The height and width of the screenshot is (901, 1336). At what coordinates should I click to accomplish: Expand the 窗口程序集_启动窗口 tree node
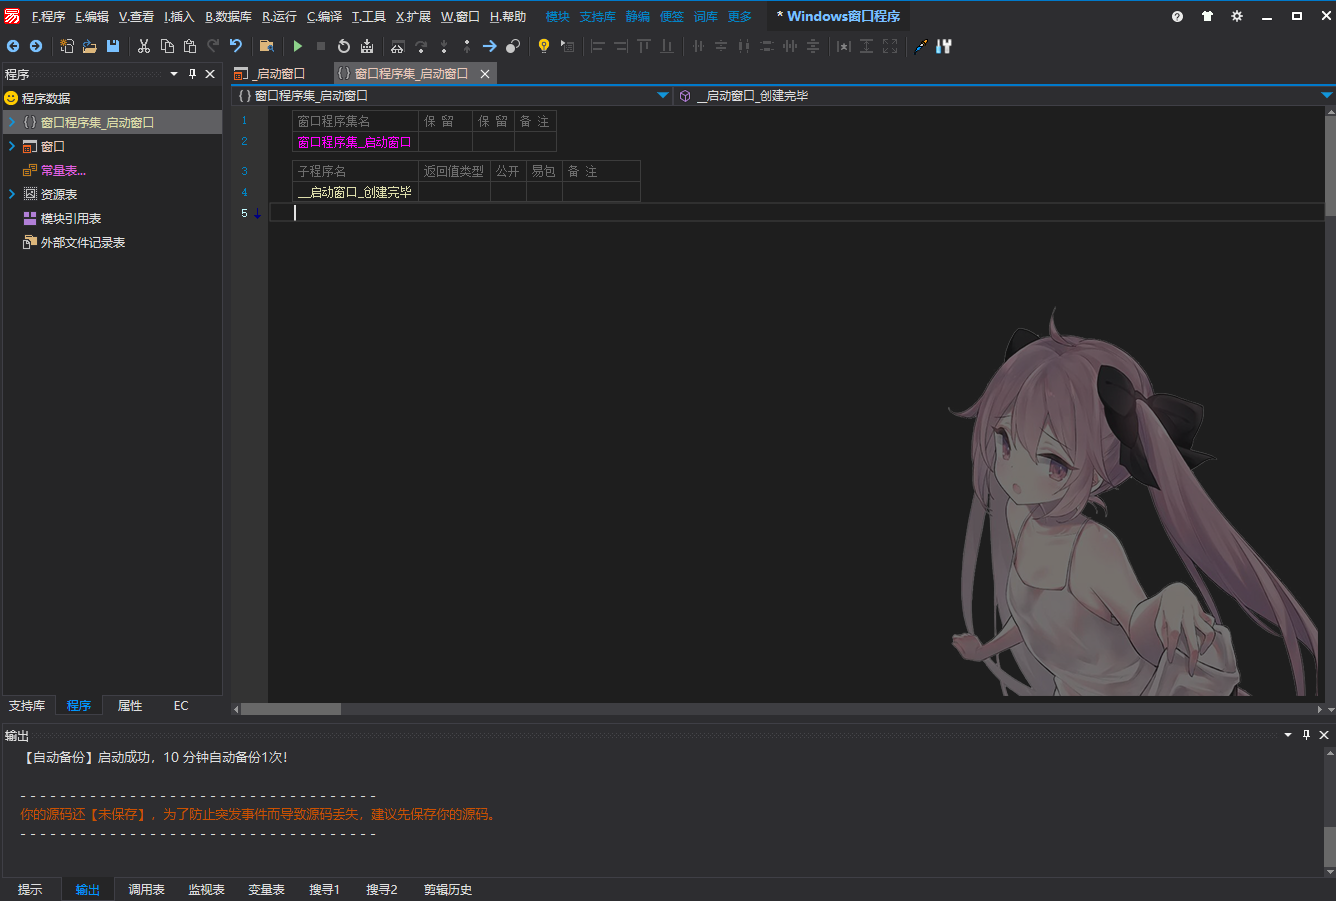point(12,122)
